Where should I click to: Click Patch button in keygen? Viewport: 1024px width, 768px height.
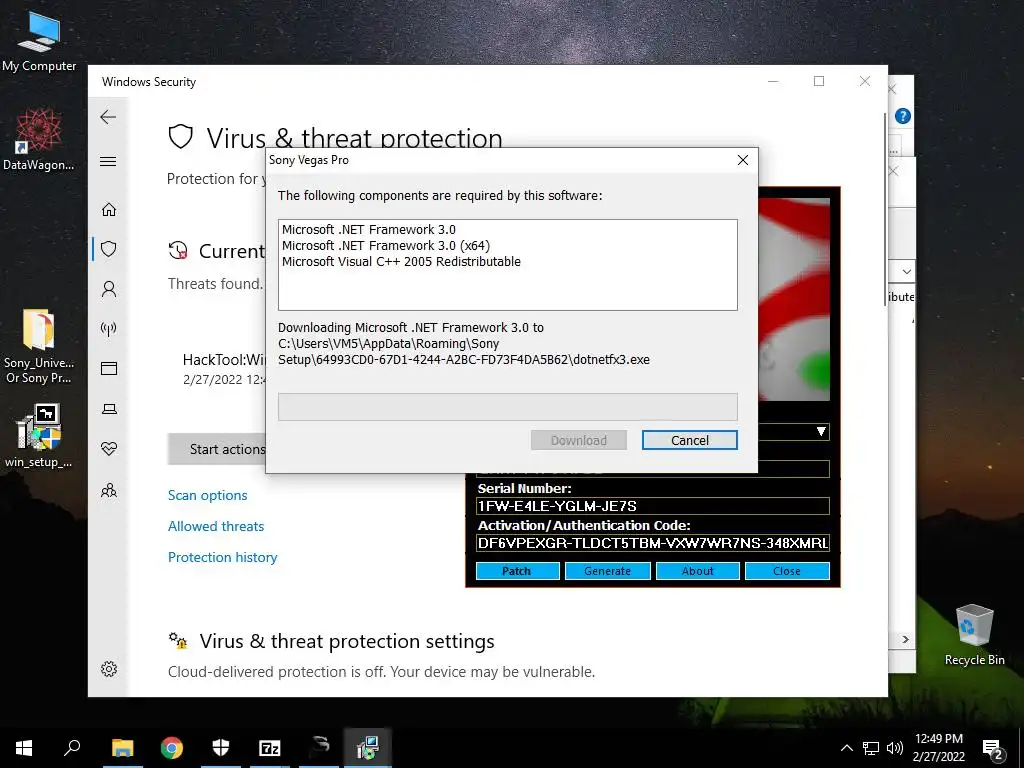click(517, 571)
